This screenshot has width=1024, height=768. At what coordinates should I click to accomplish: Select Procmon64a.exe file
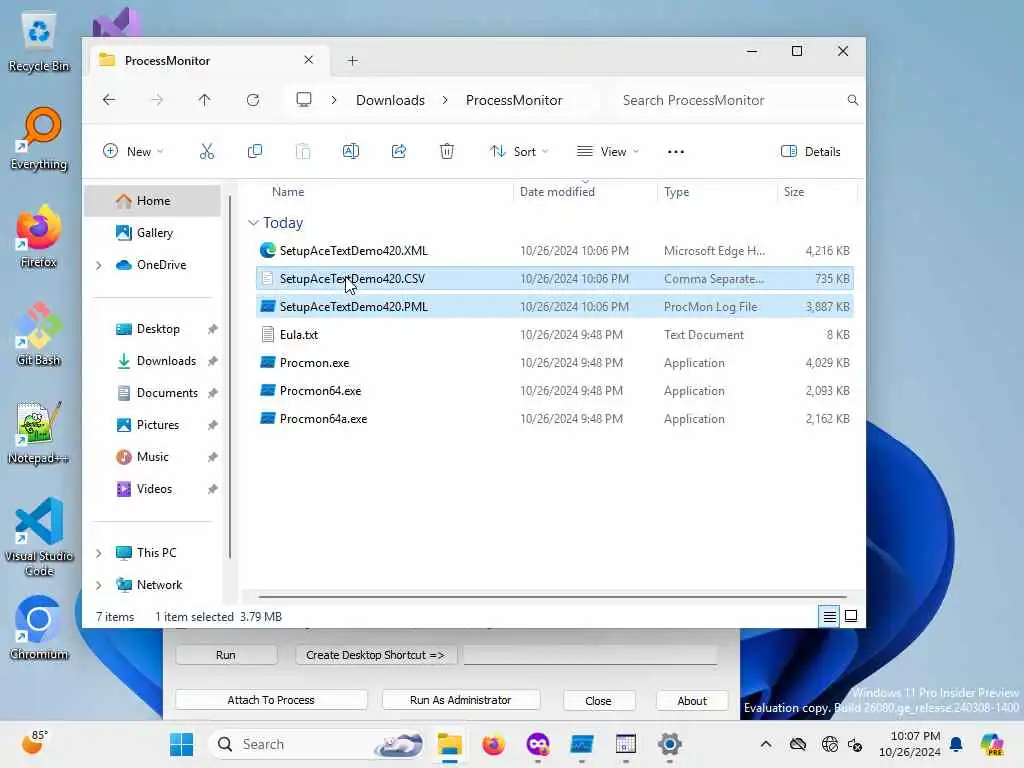(554, 419)
